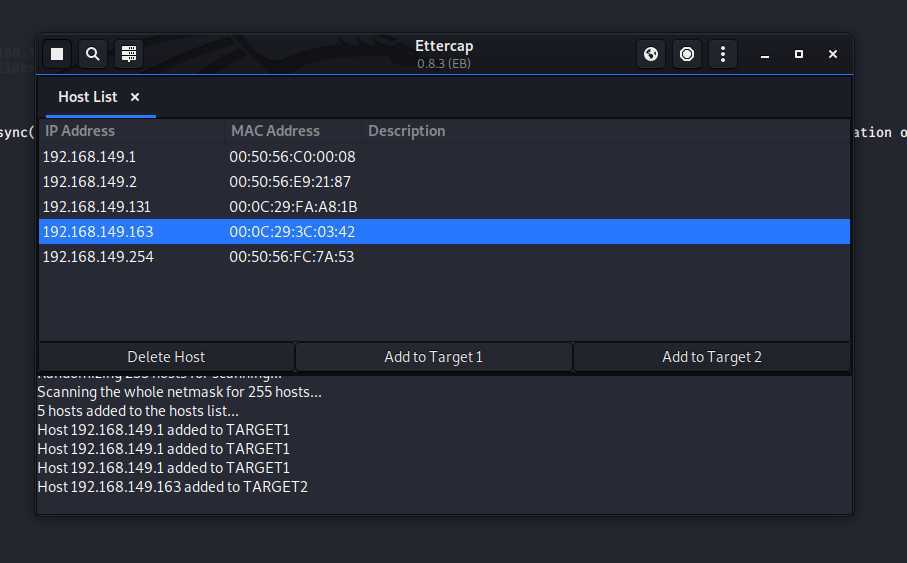
Task: Click log line 'Scanning the whole netmask for 255 hosts...'
Action: (179, 392)
